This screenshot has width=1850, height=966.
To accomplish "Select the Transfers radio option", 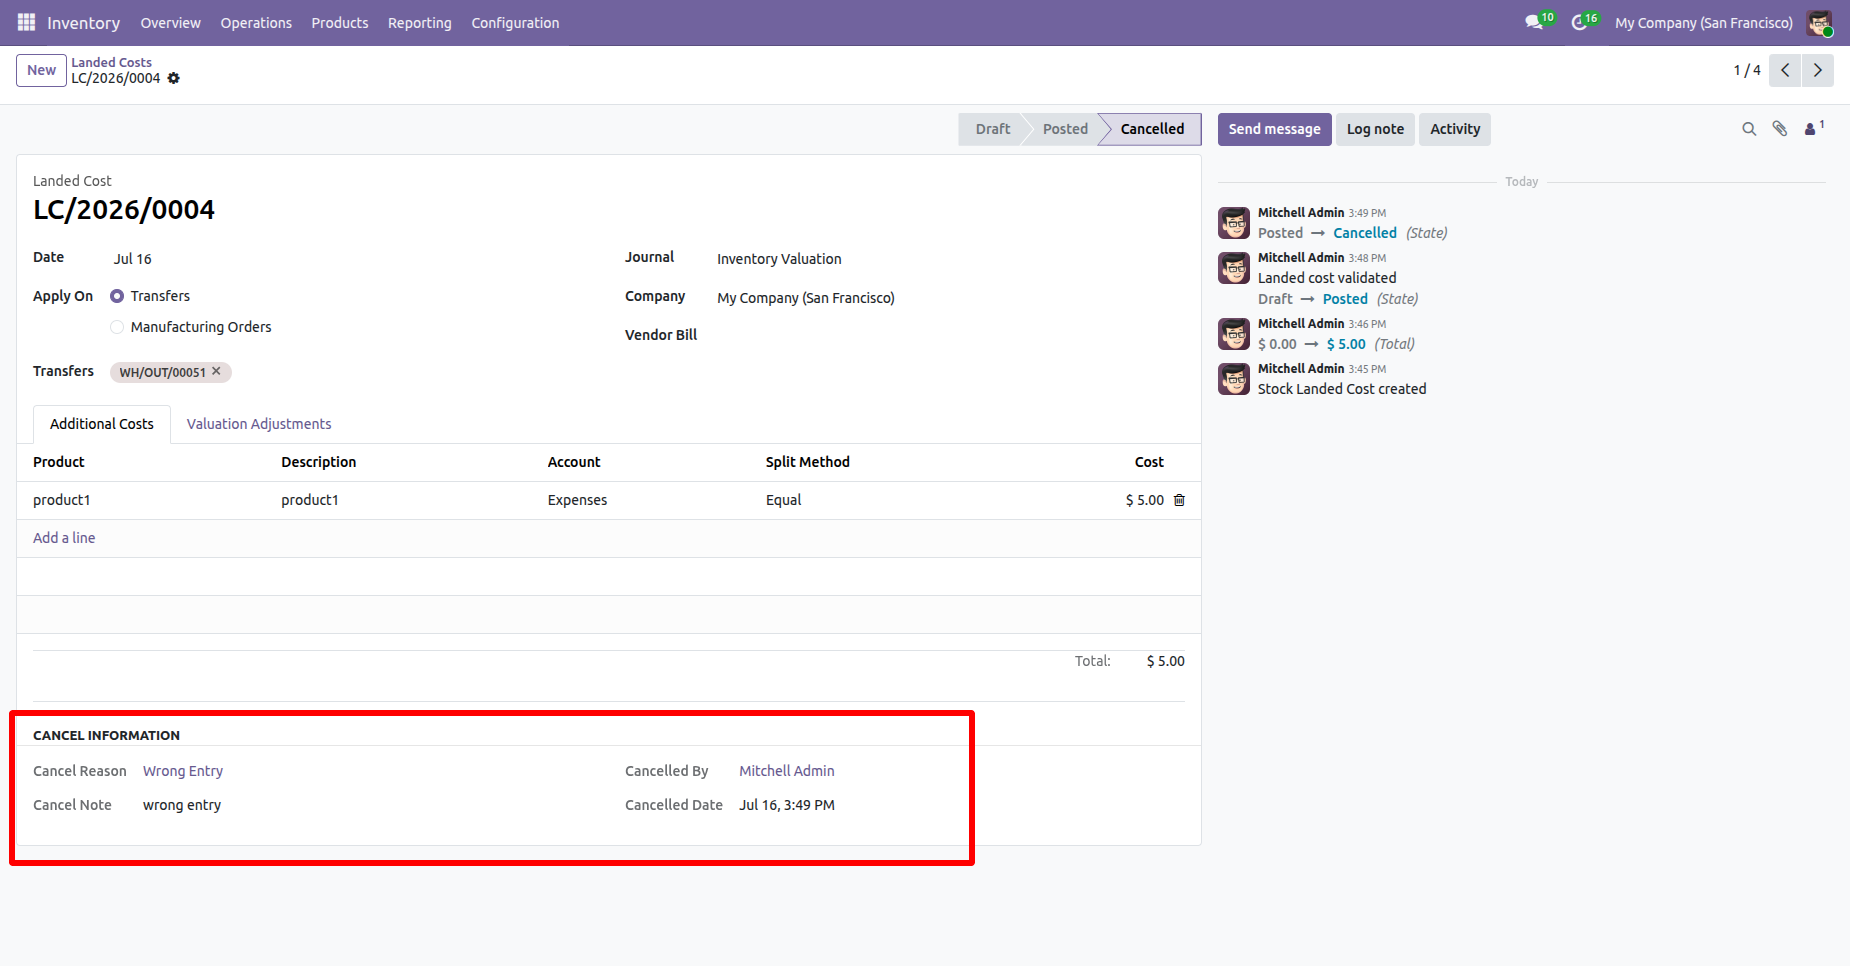I will point(117,296).
